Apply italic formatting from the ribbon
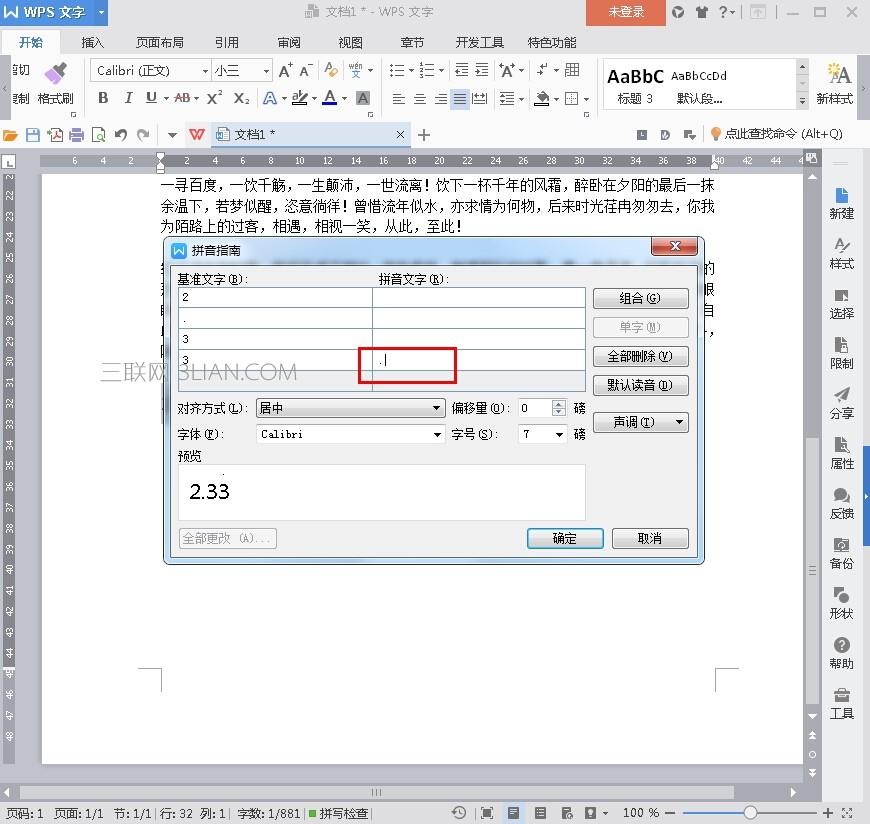Image resolution: width=870 pixels, height=824 pixels. tap(128, 98)
